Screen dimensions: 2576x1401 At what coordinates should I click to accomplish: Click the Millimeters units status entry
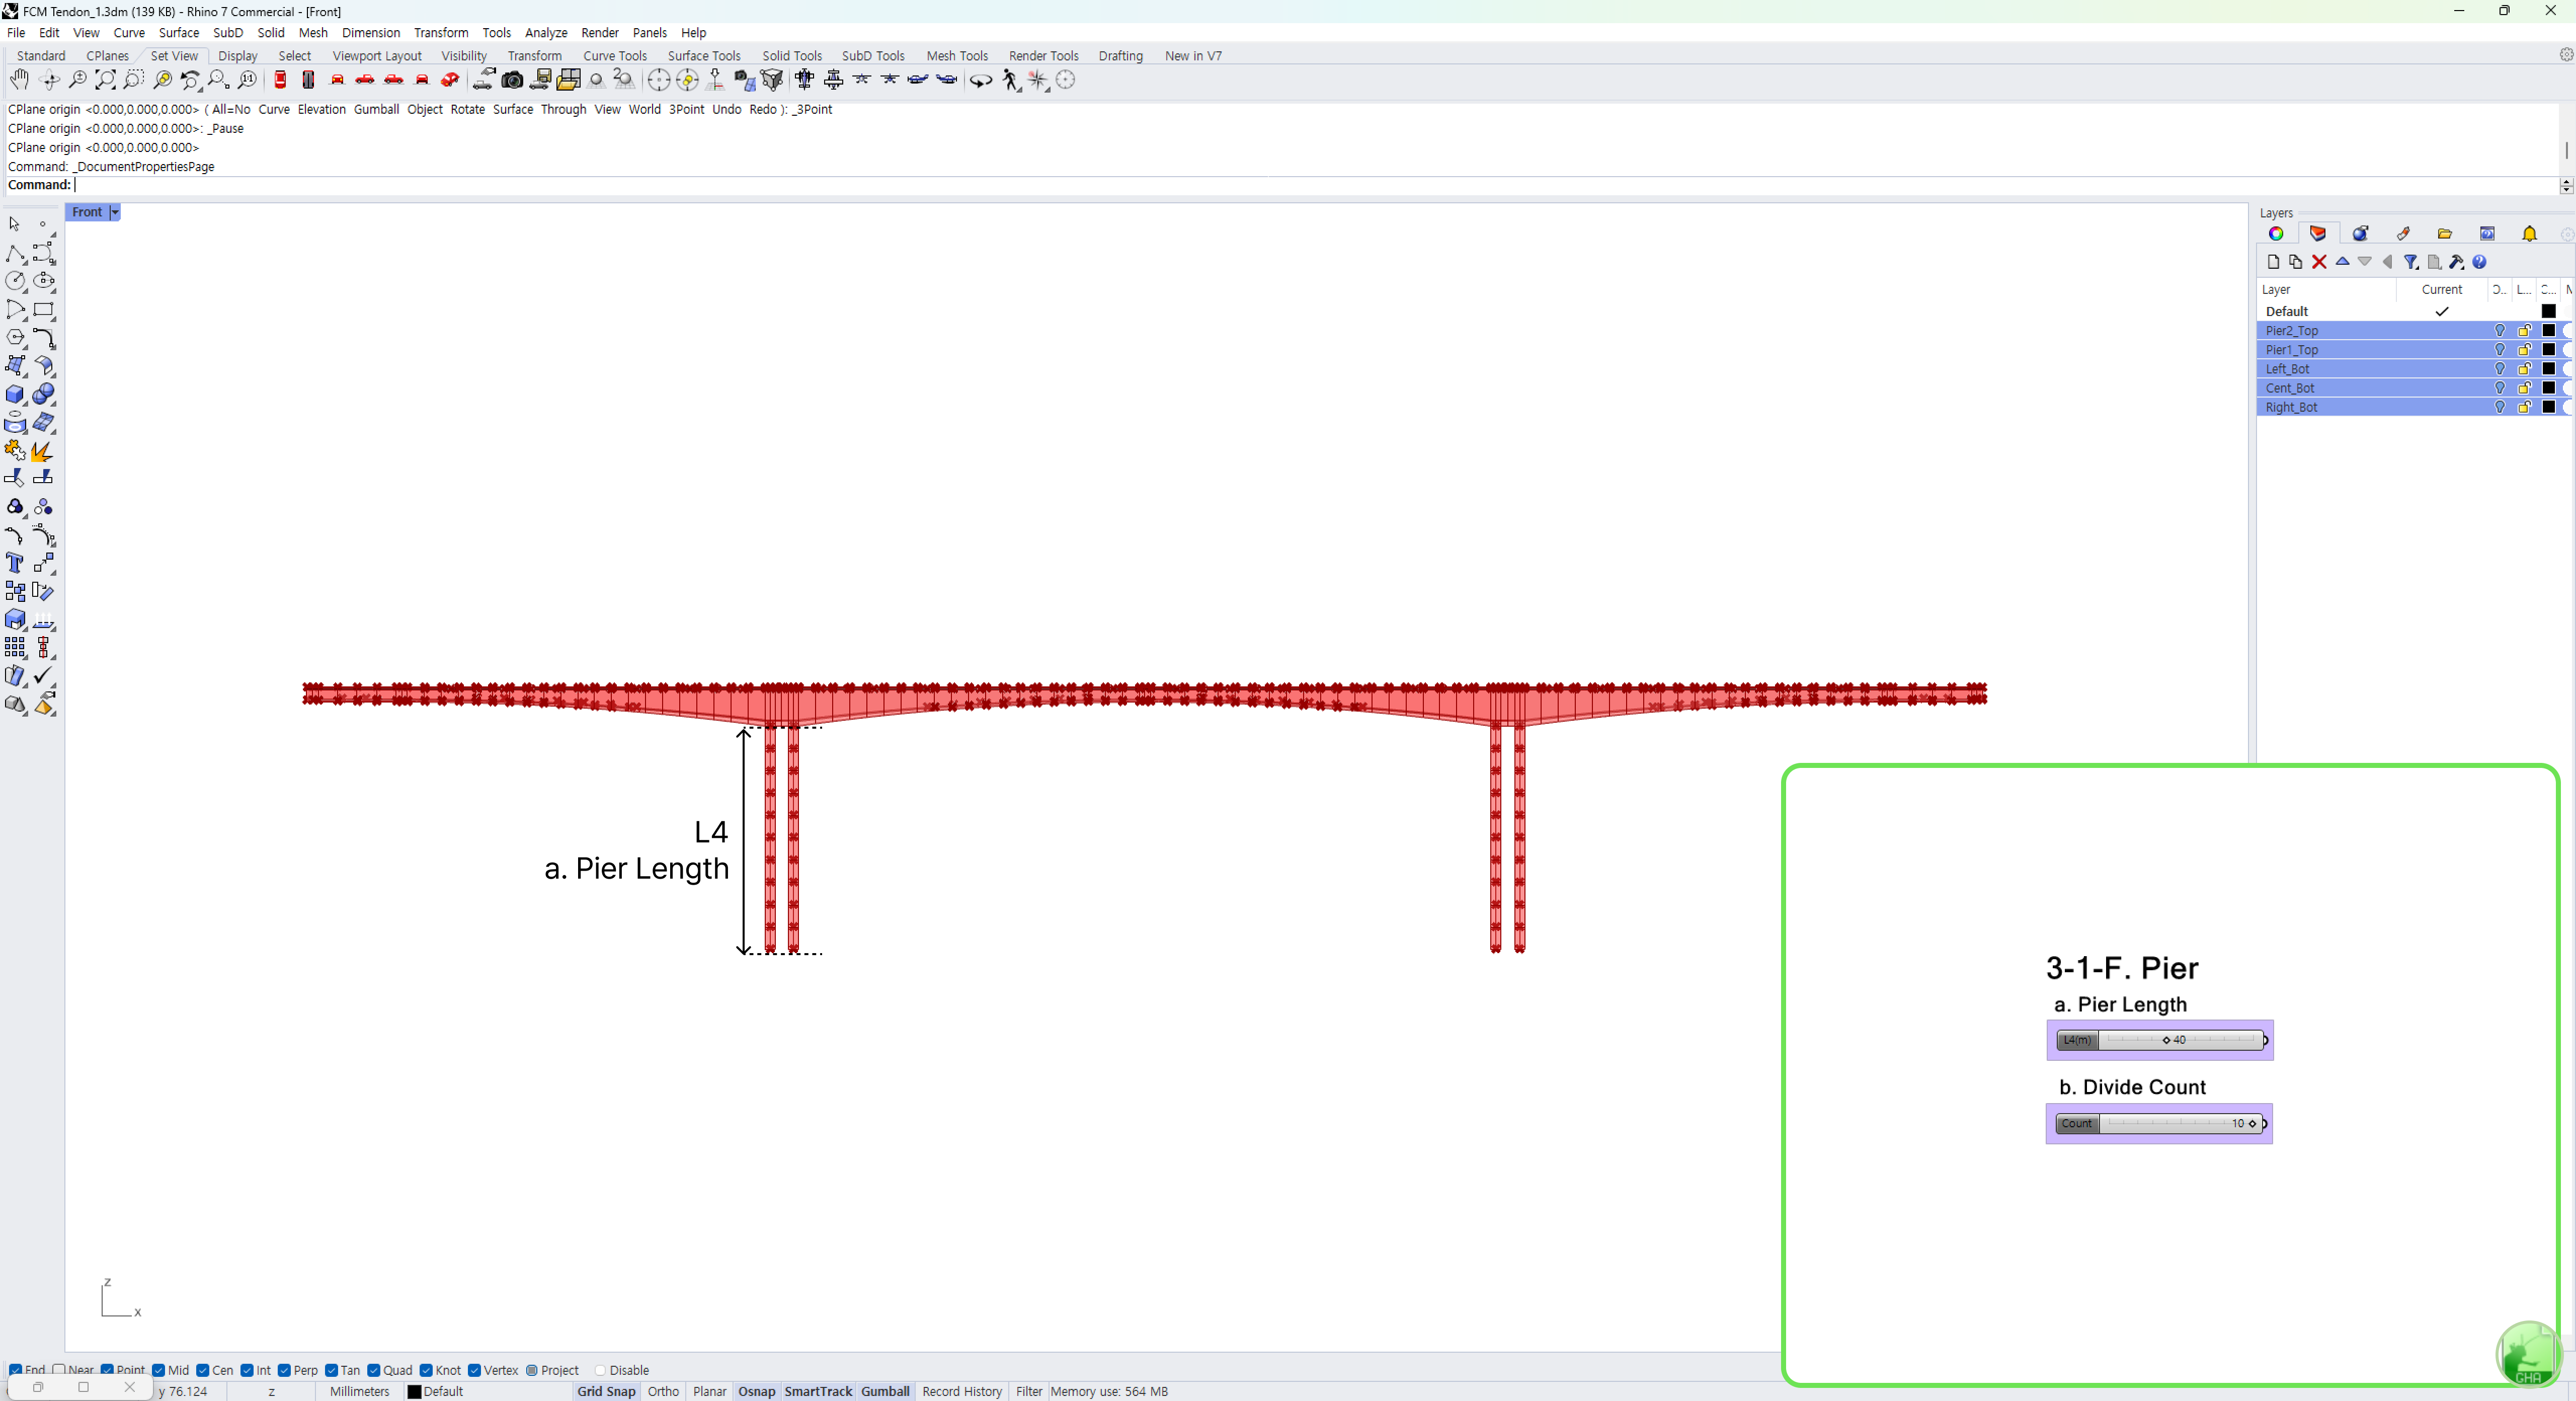pyautogui.click(x=360, y=1391)
